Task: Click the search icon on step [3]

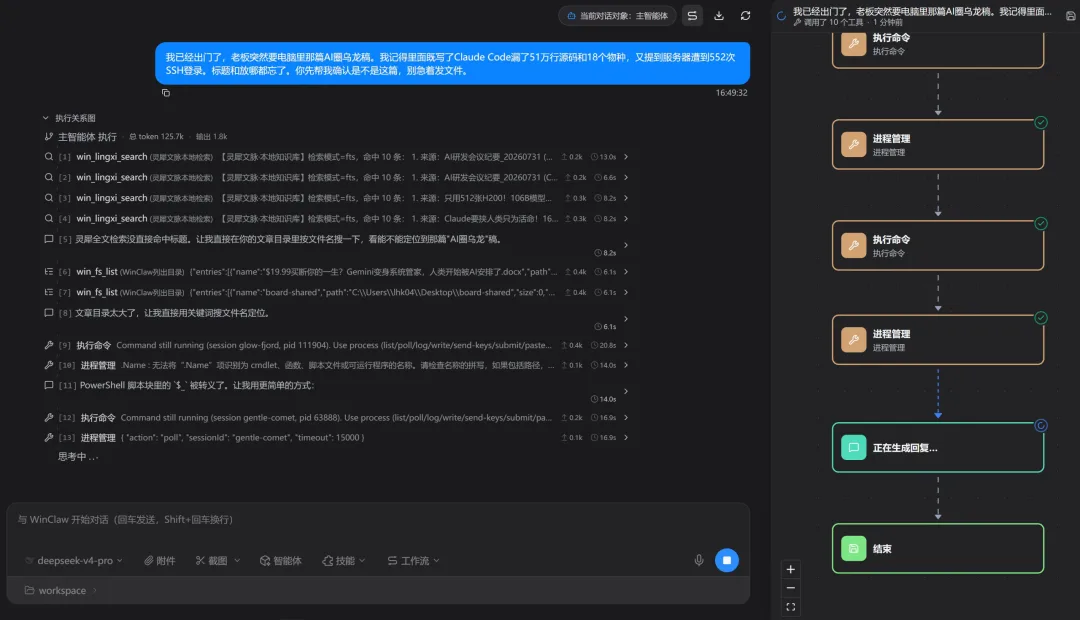Action: (49, 198)
